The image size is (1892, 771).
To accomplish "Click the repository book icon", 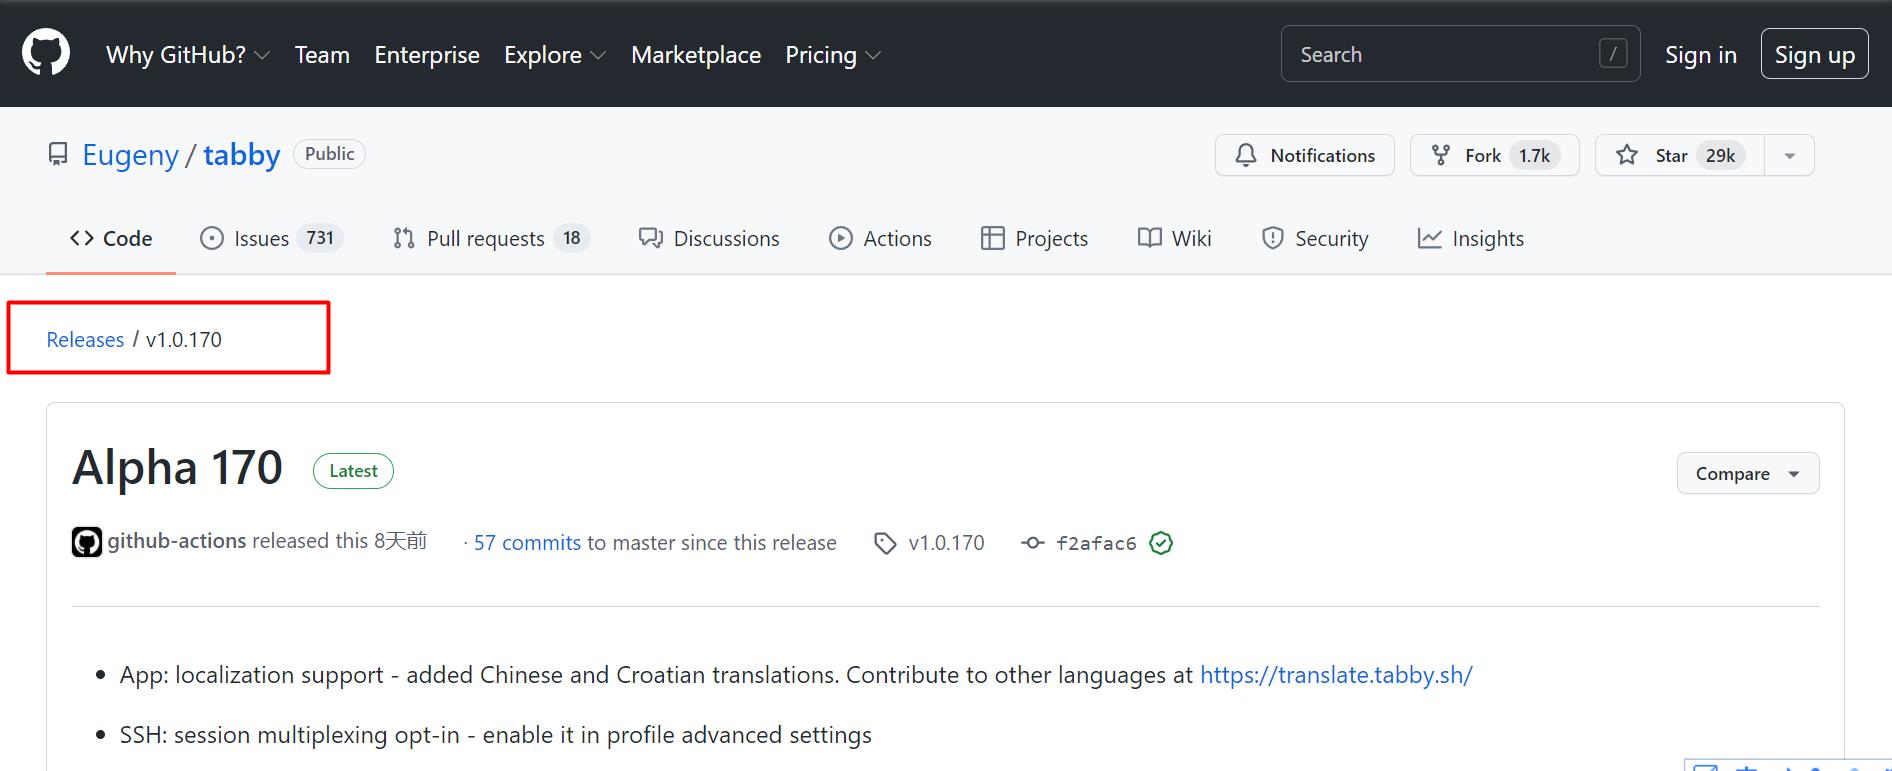I will pos(58,155).
